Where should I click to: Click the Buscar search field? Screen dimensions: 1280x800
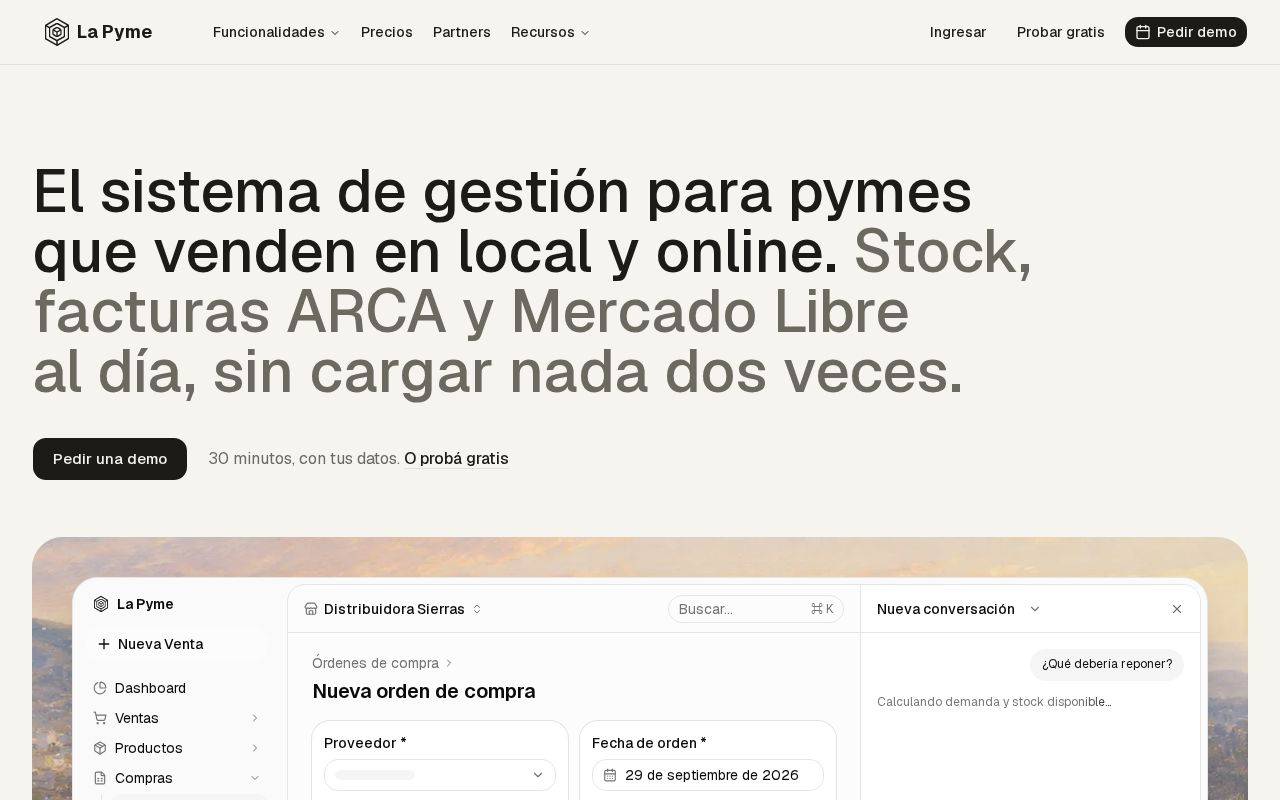(x=756, y=609)
